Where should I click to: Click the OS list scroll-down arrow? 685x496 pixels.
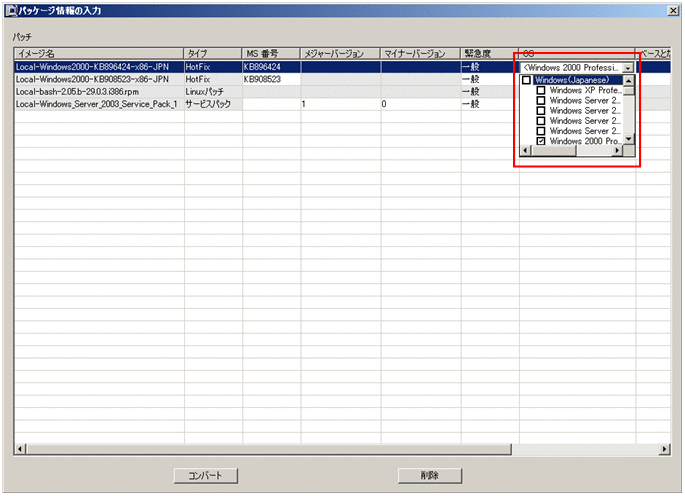(628, 140)
